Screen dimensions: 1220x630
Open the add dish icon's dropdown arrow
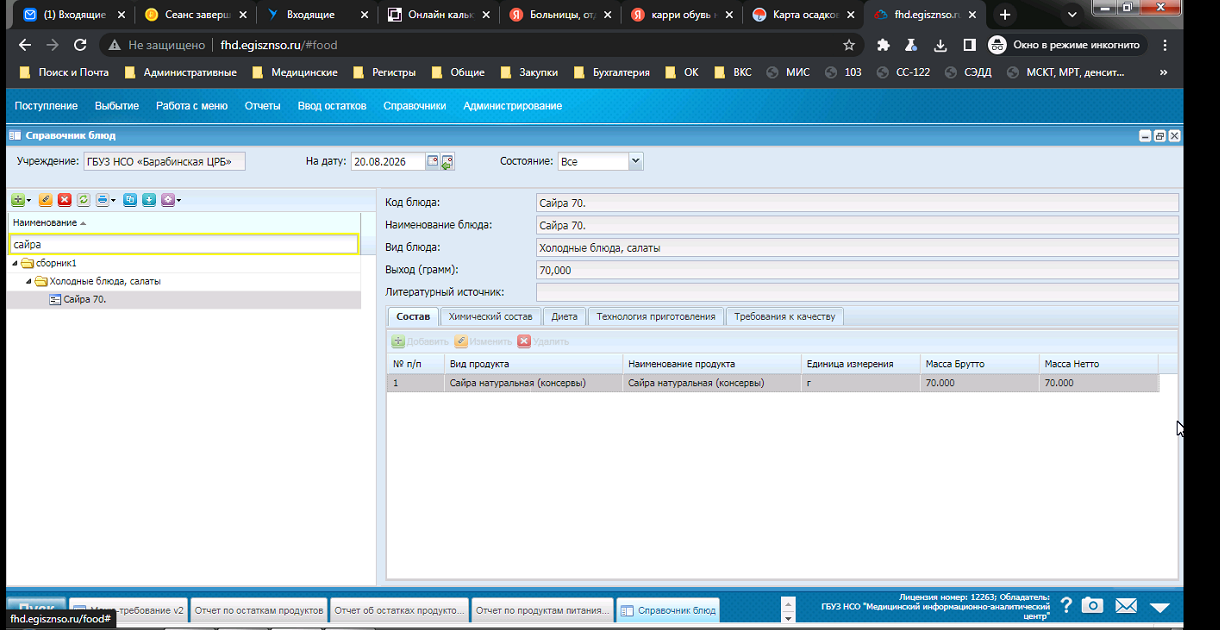click(29, 200)
